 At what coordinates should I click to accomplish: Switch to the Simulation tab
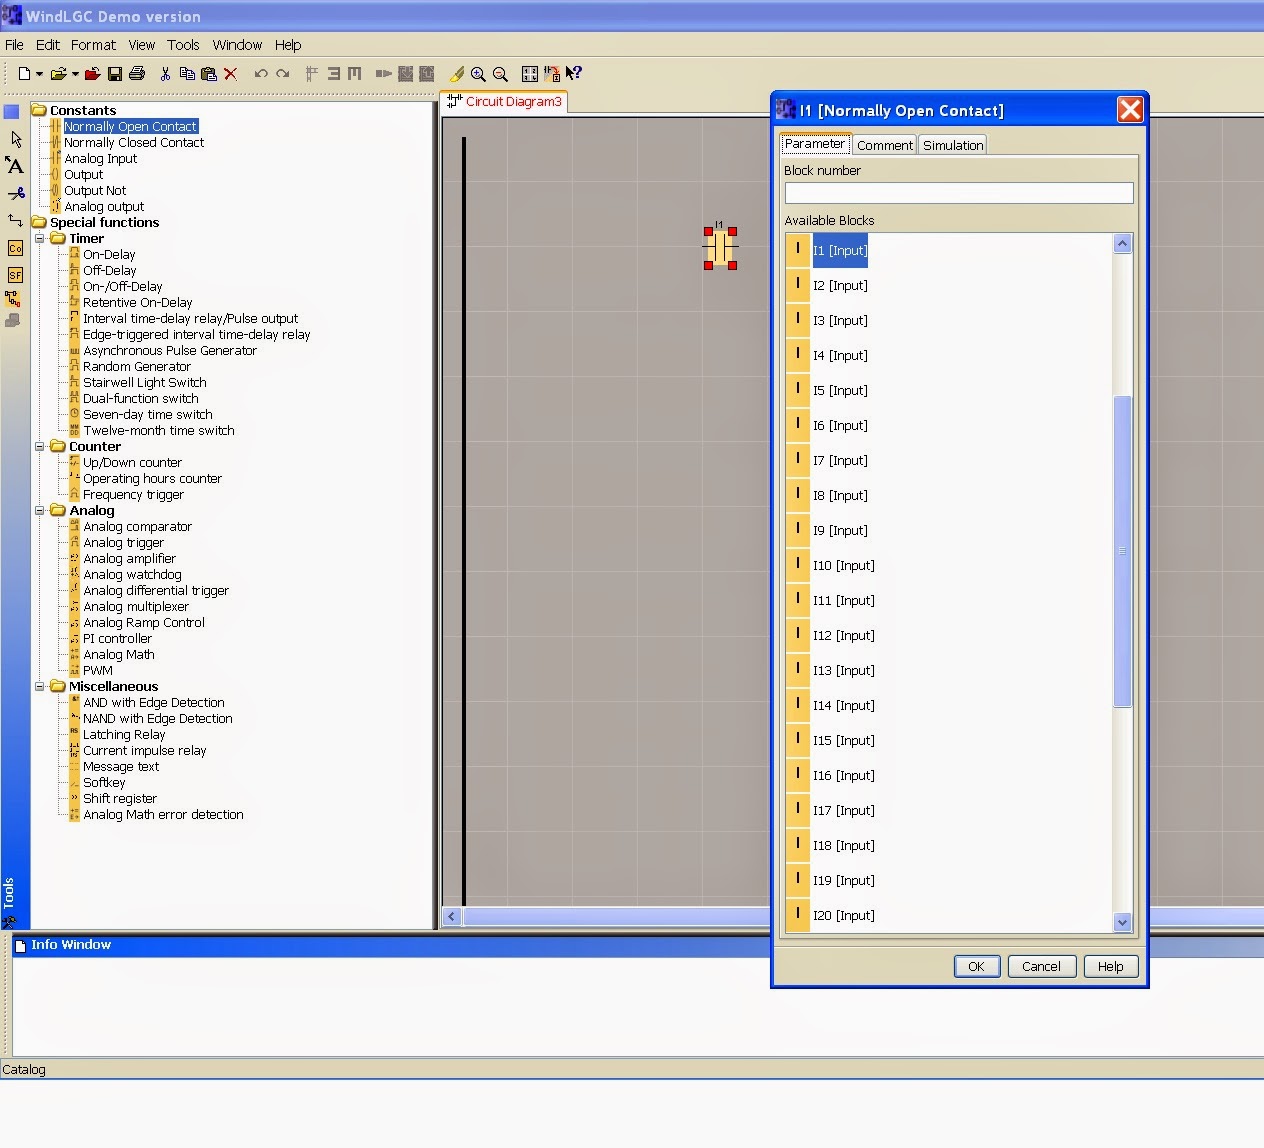tap(951, 144)
